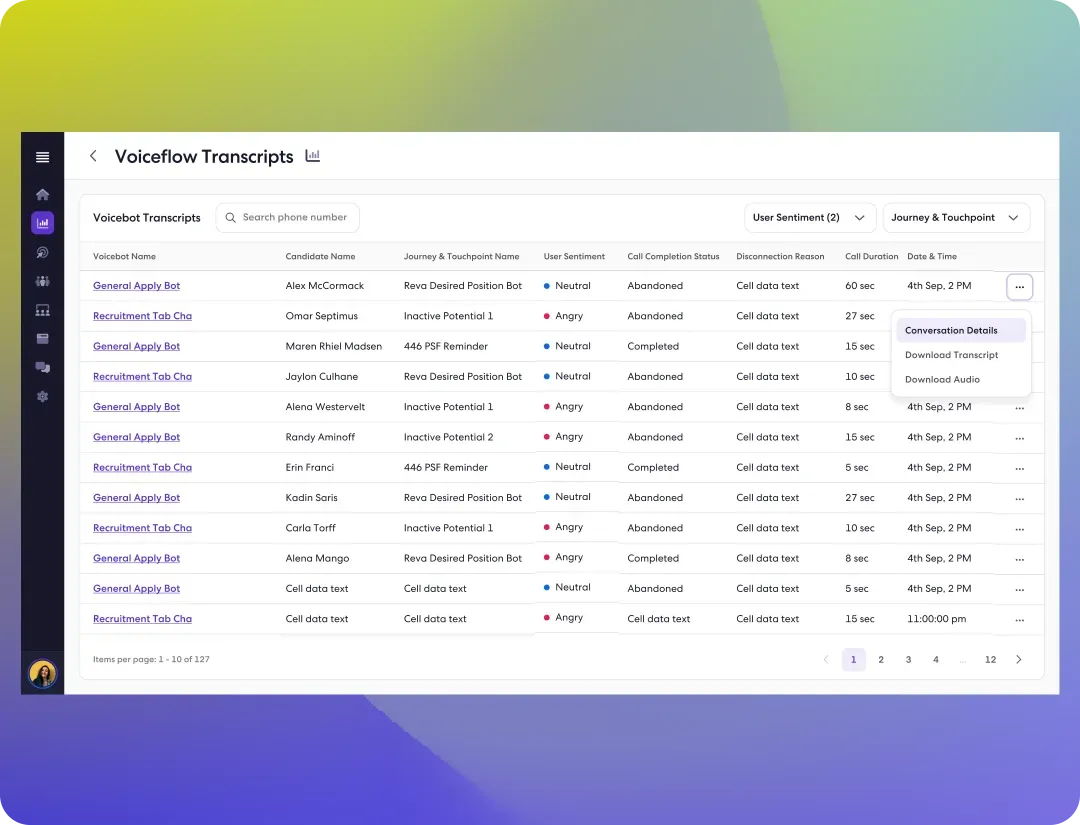
Task: Open the Journey & Touchpoint dropdown
Action: click(x=956, y=218)
